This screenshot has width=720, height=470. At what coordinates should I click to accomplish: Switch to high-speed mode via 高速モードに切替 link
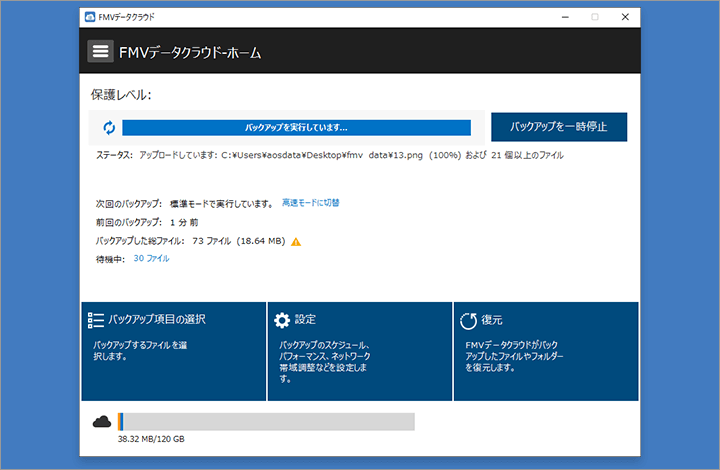(310, 203)
